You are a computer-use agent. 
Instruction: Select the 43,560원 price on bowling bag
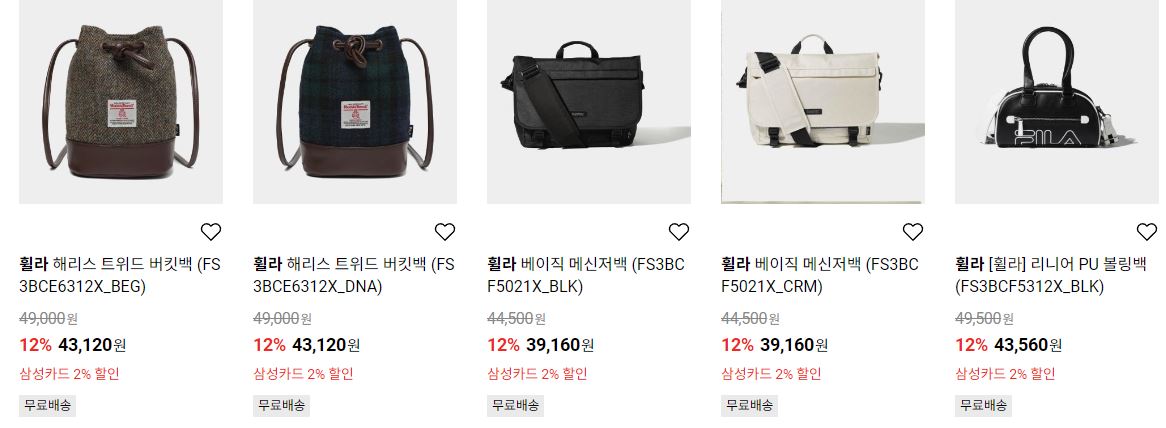[1028, 345]
